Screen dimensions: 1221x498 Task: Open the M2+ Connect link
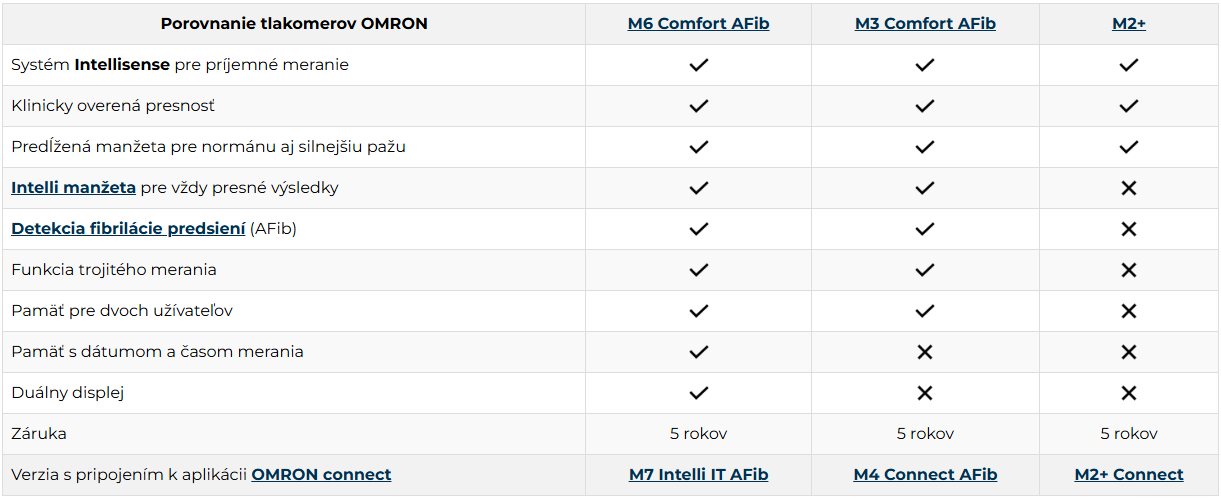click(1128, 475)
